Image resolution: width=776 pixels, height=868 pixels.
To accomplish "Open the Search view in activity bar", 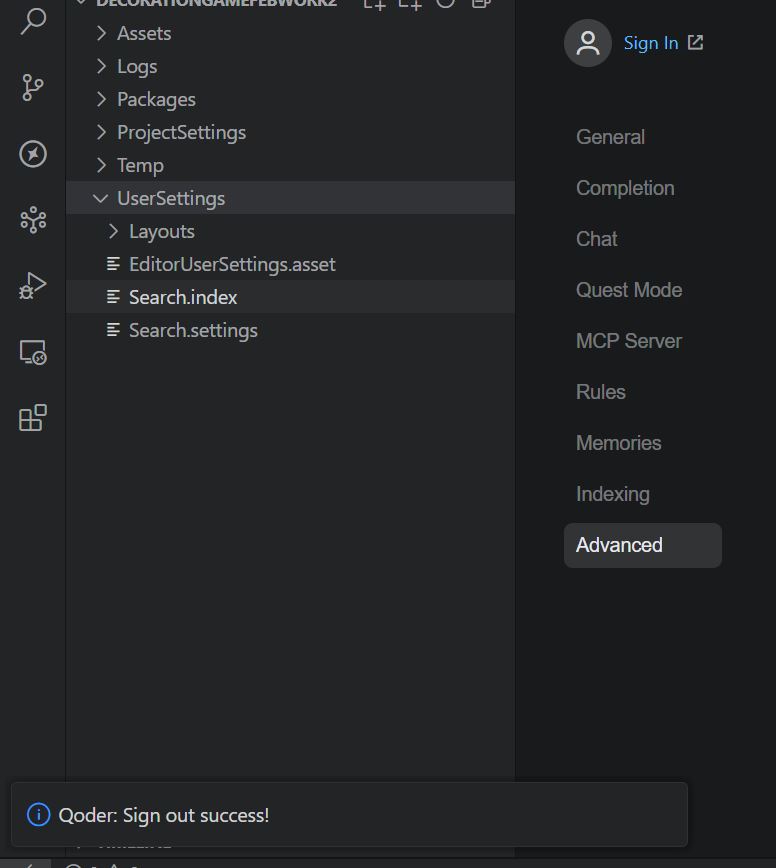I will click(33, 21).
